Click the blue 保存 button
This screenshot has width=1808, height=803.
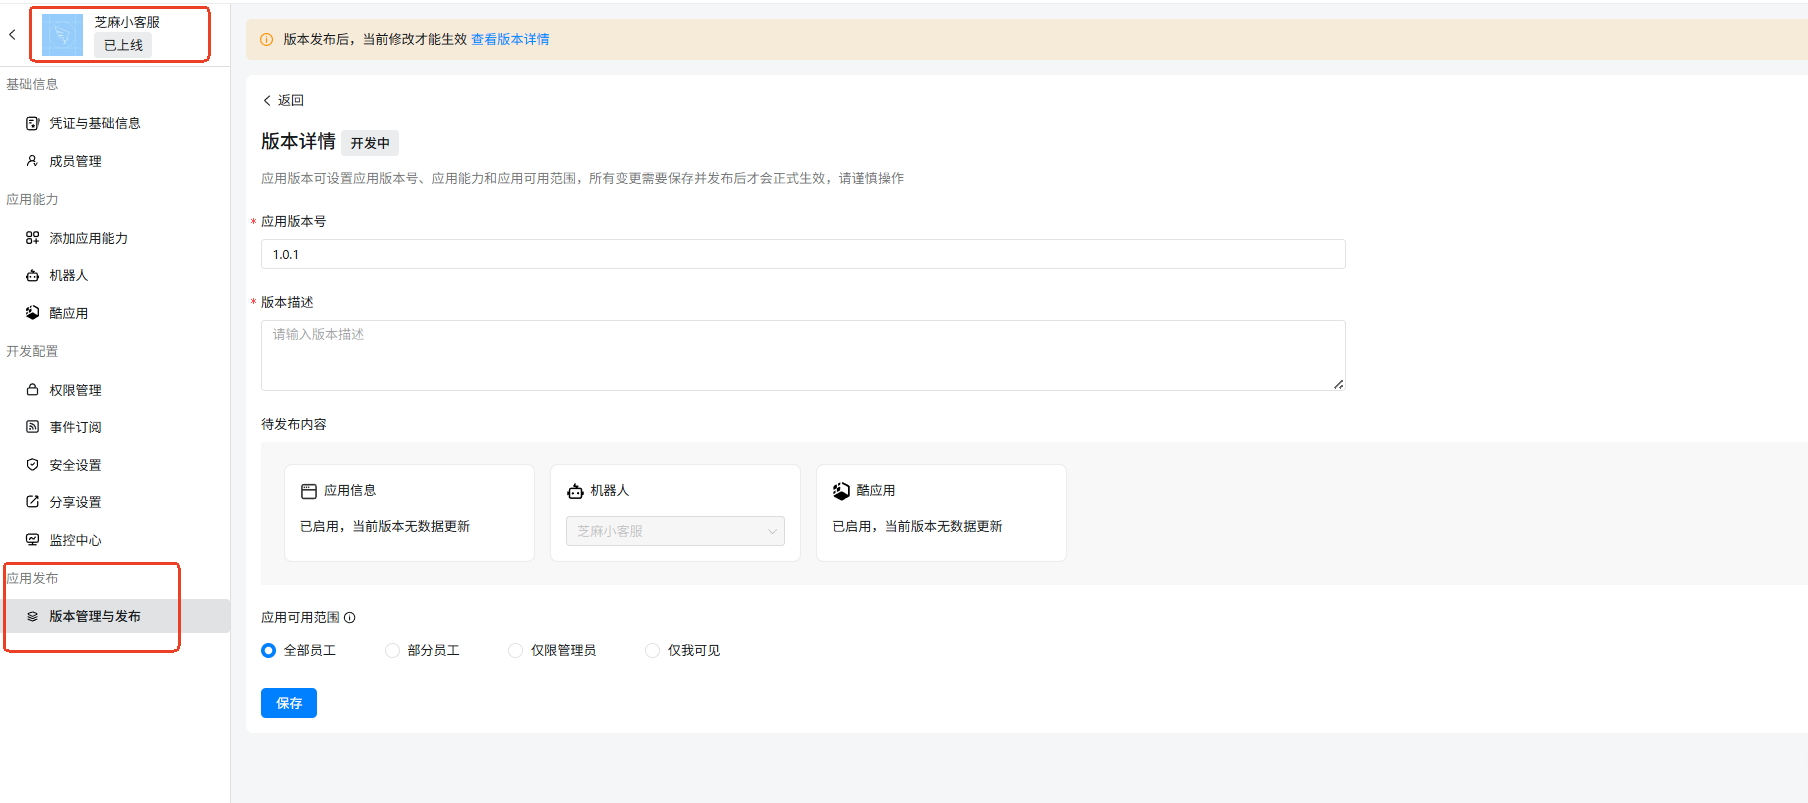[289, 703]
